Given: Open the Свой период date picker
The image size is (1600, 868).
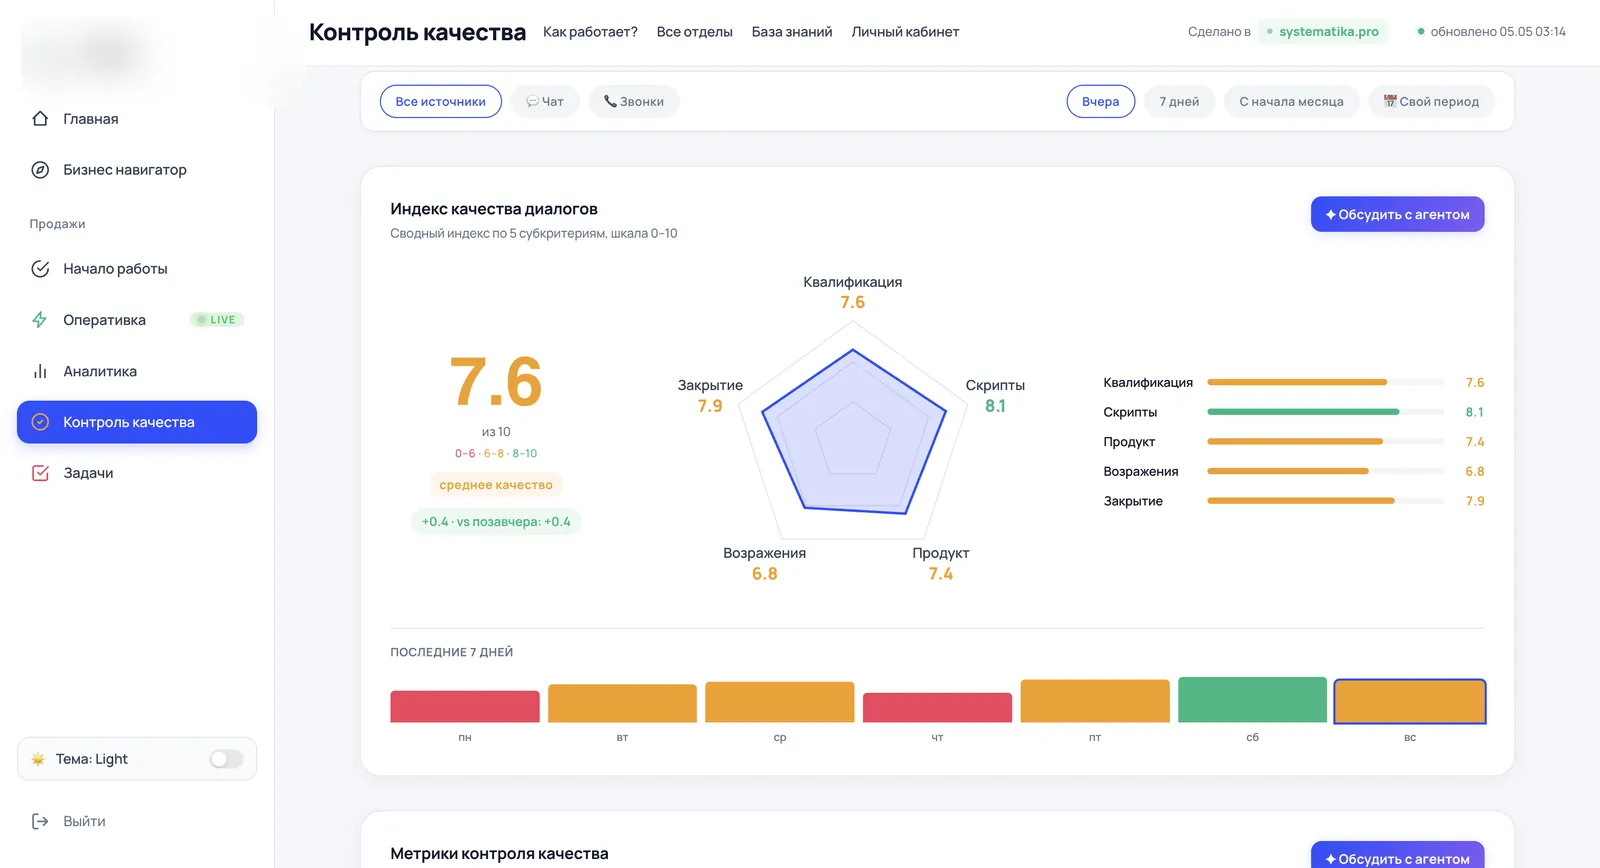Looking at the screenshot, I should point(1431,101).
